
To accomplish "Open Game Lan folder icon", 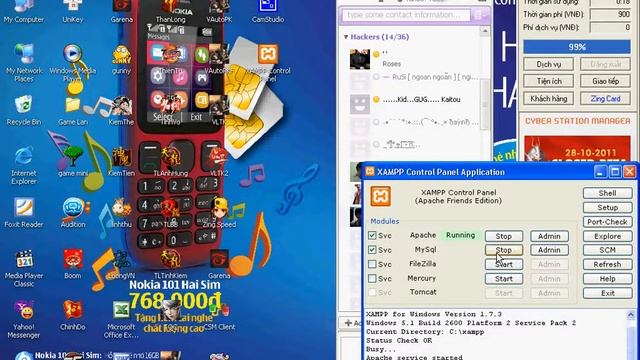I will click(x=73, y=110).
